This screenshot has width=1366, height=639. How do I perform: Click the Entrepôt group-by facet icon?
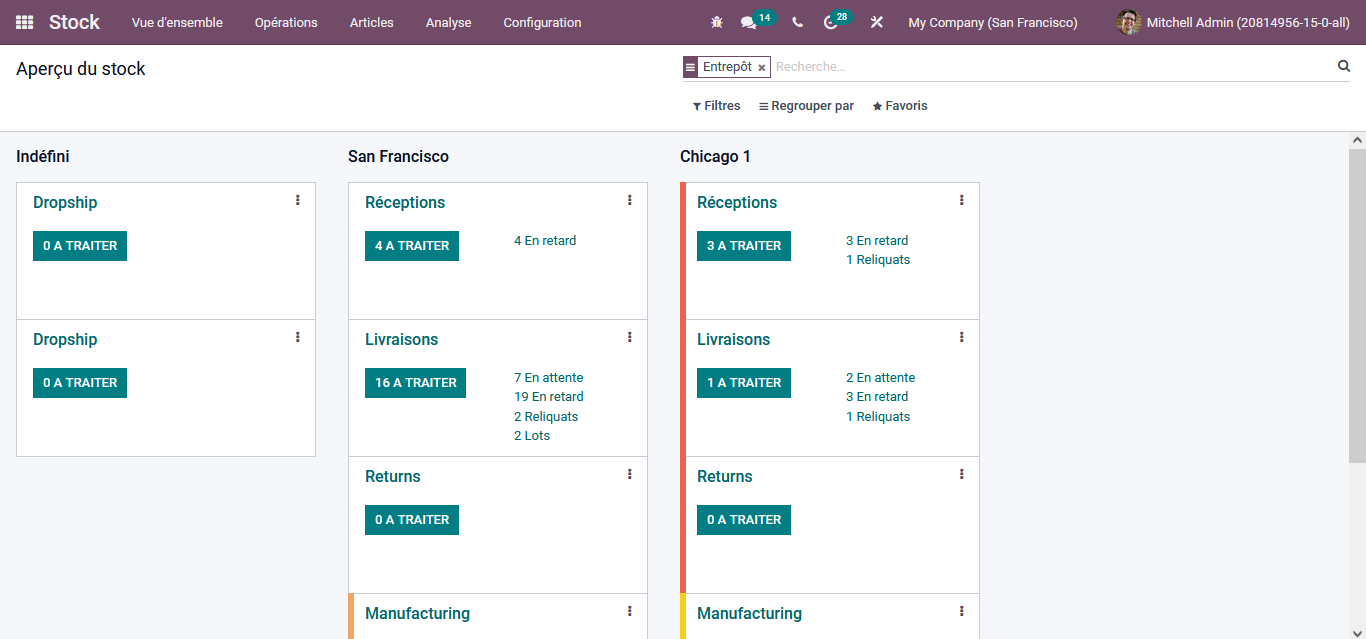click(690, 67)
